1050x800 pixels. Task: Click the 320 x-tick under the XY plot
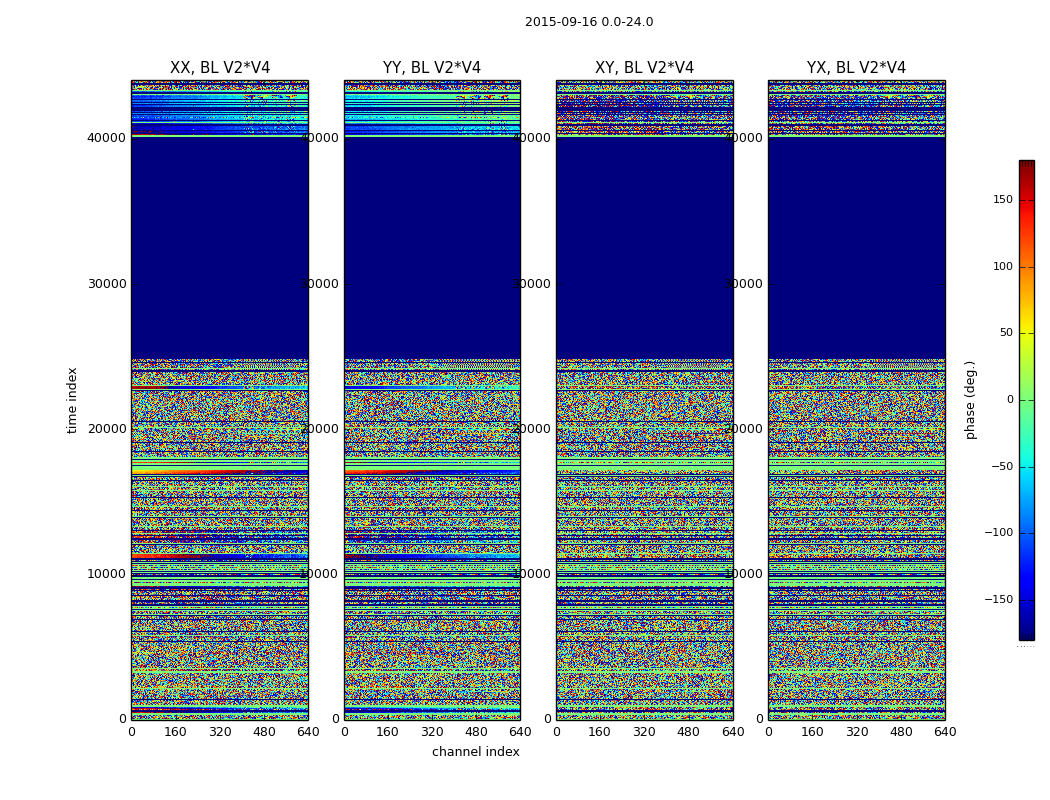[644, 732]
